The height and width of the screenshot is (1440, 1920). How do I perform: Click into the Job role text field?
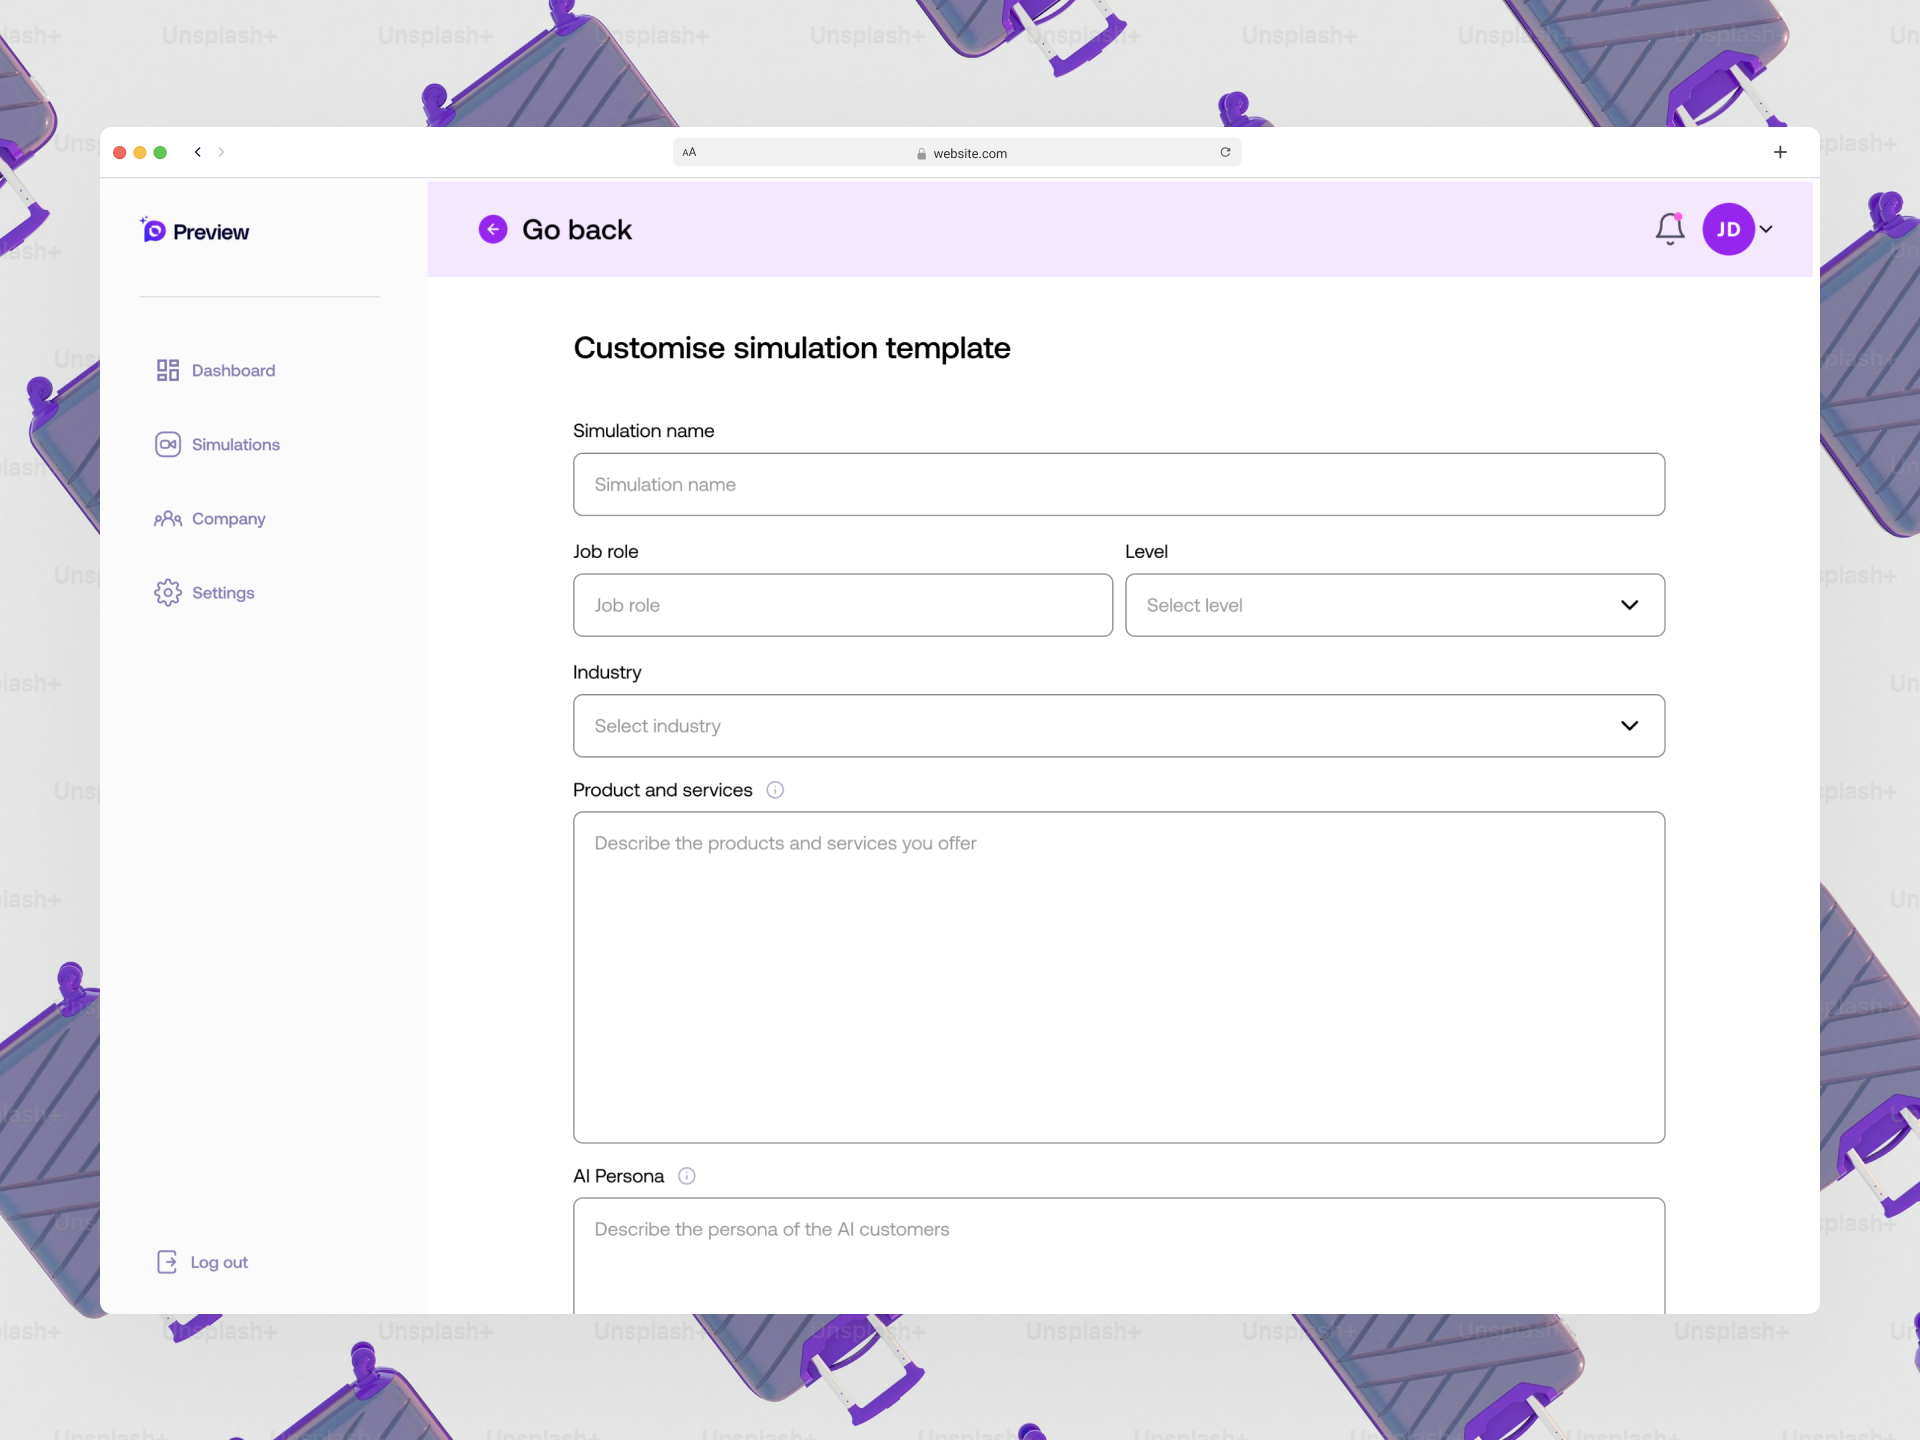coord(842,605)
